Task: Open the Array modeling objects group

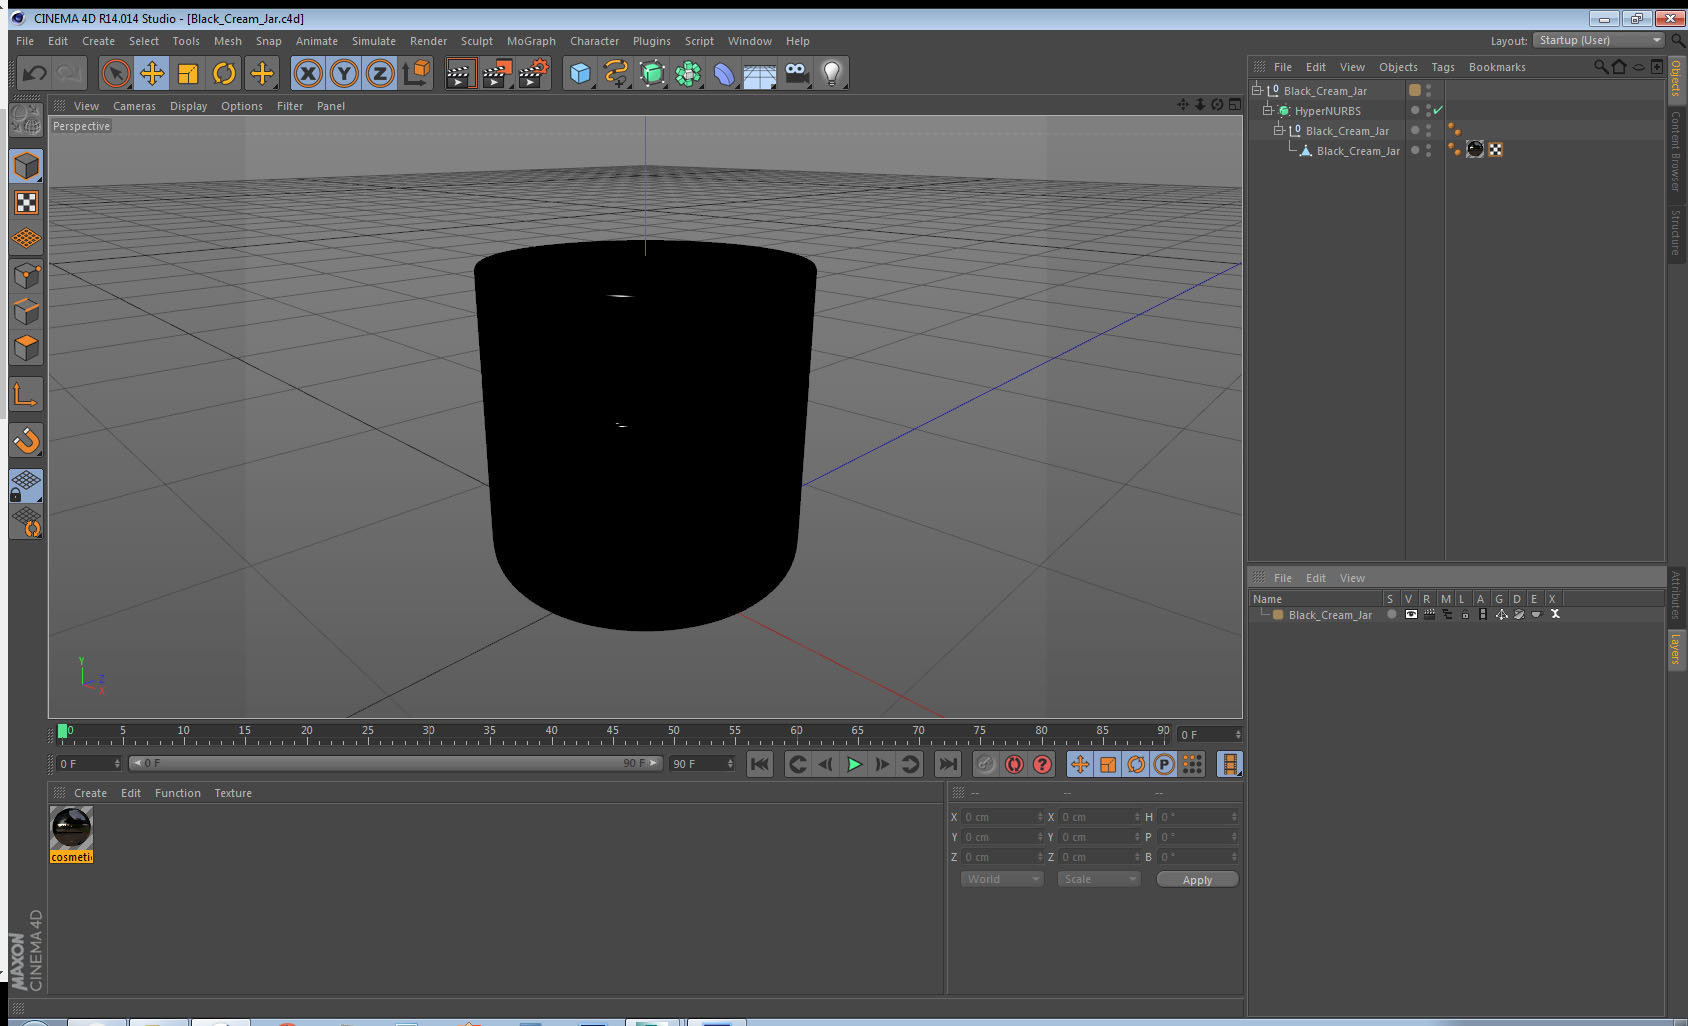Action: click(688, 73)
